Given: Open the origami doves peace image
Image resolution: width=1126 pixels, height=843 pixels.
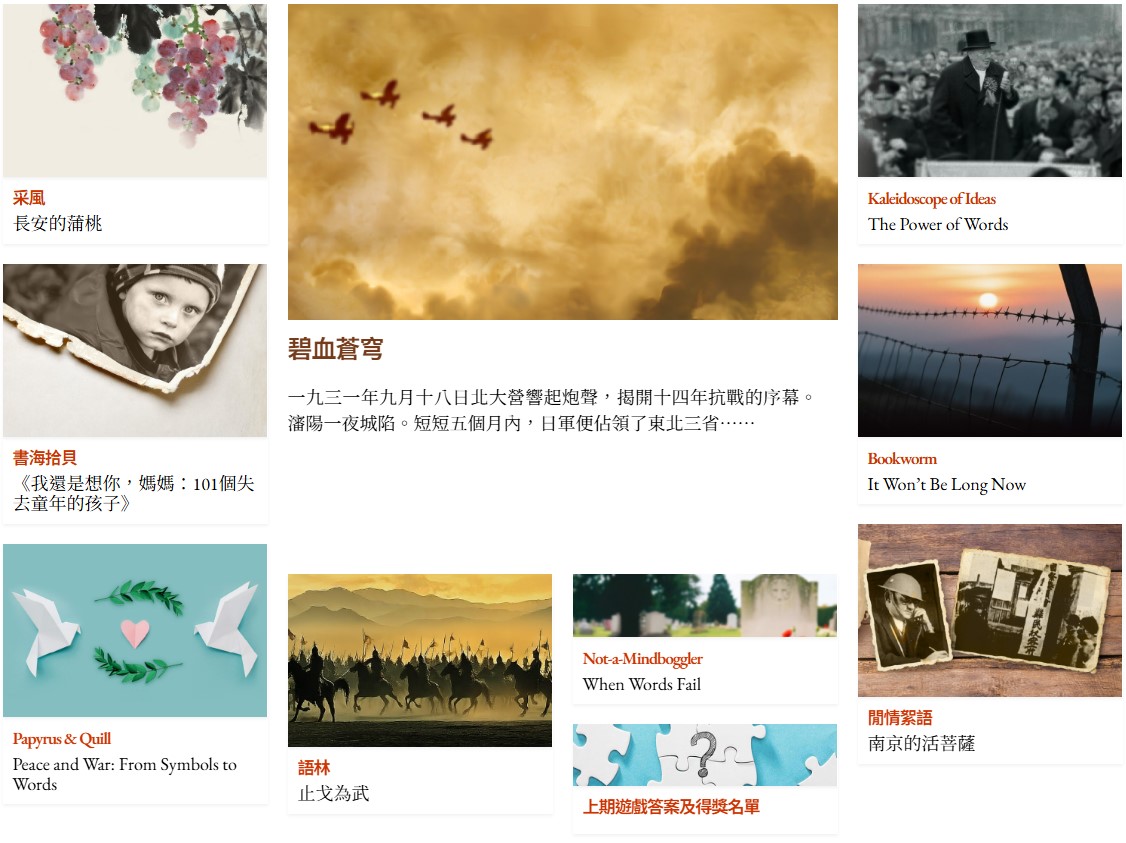Looking at the screenshot, I should [135, 630].
